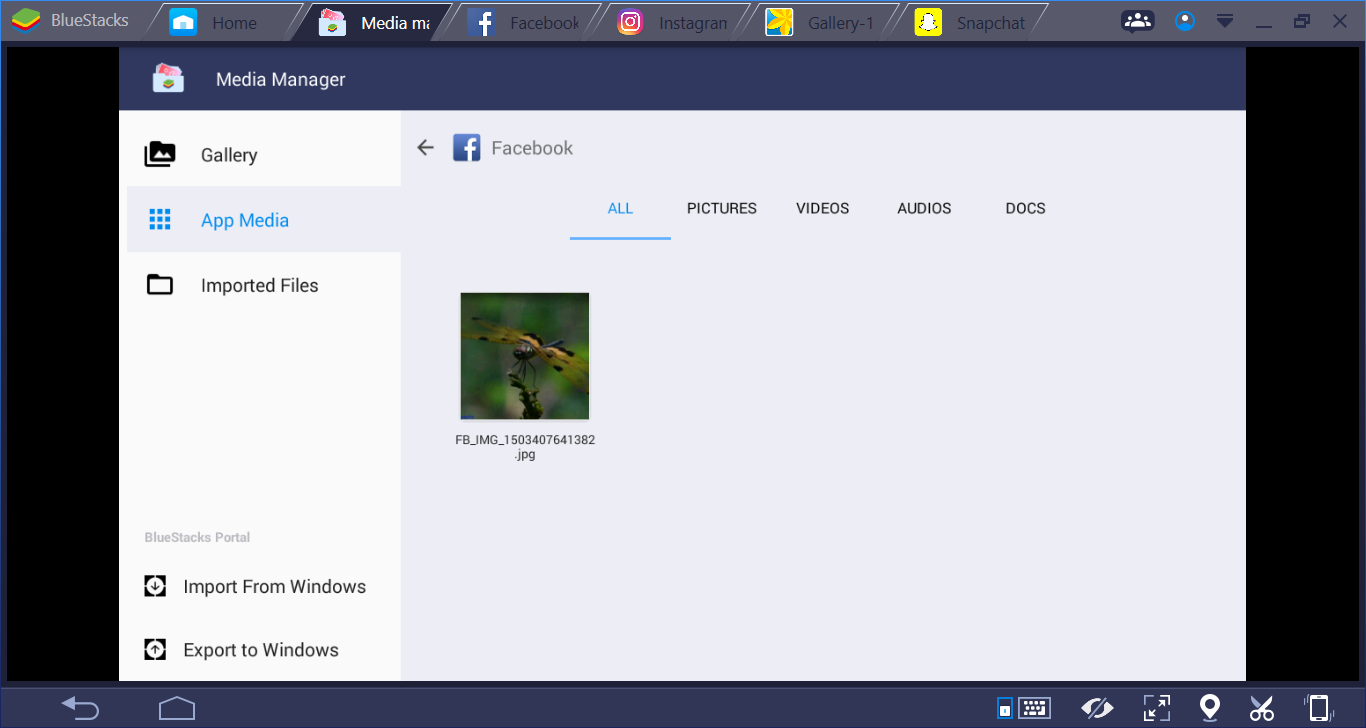This screenshot has height=728, width=1366.
Task: Click the Facebook logo in header
Action: pos(467,148)
